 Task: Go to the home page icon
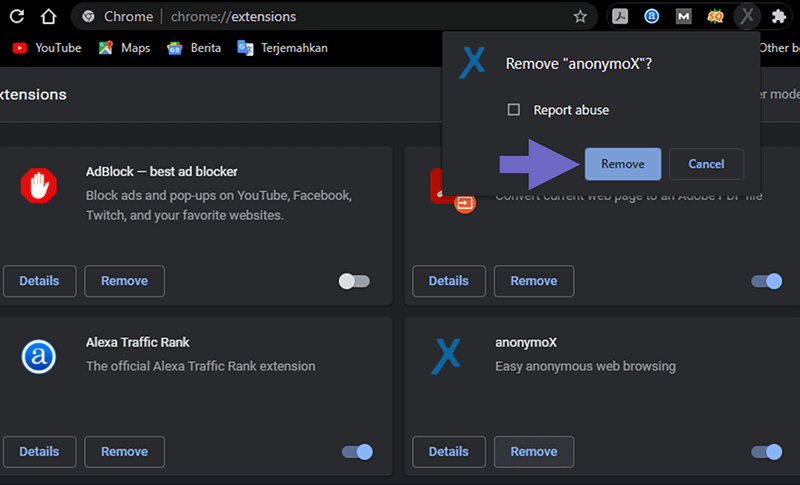coord(48,16)
